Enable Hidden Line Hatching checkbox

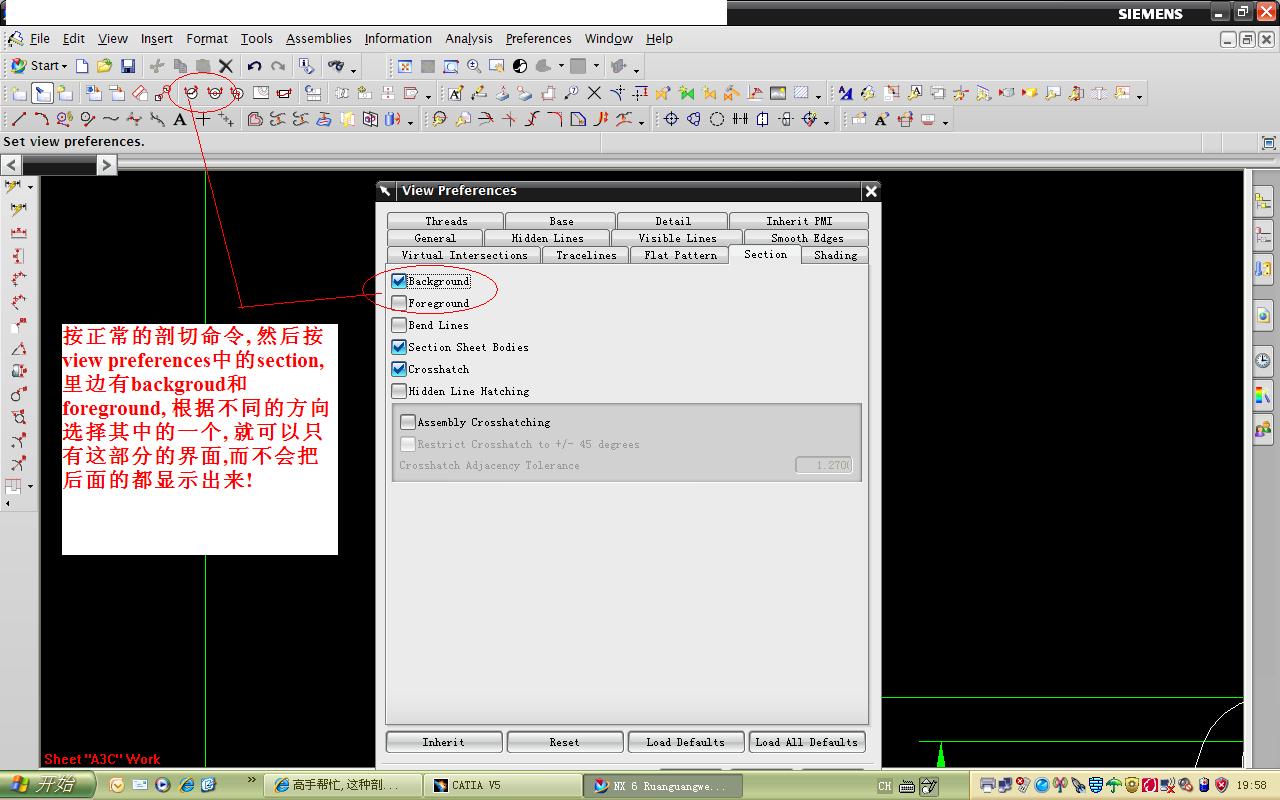399,391
